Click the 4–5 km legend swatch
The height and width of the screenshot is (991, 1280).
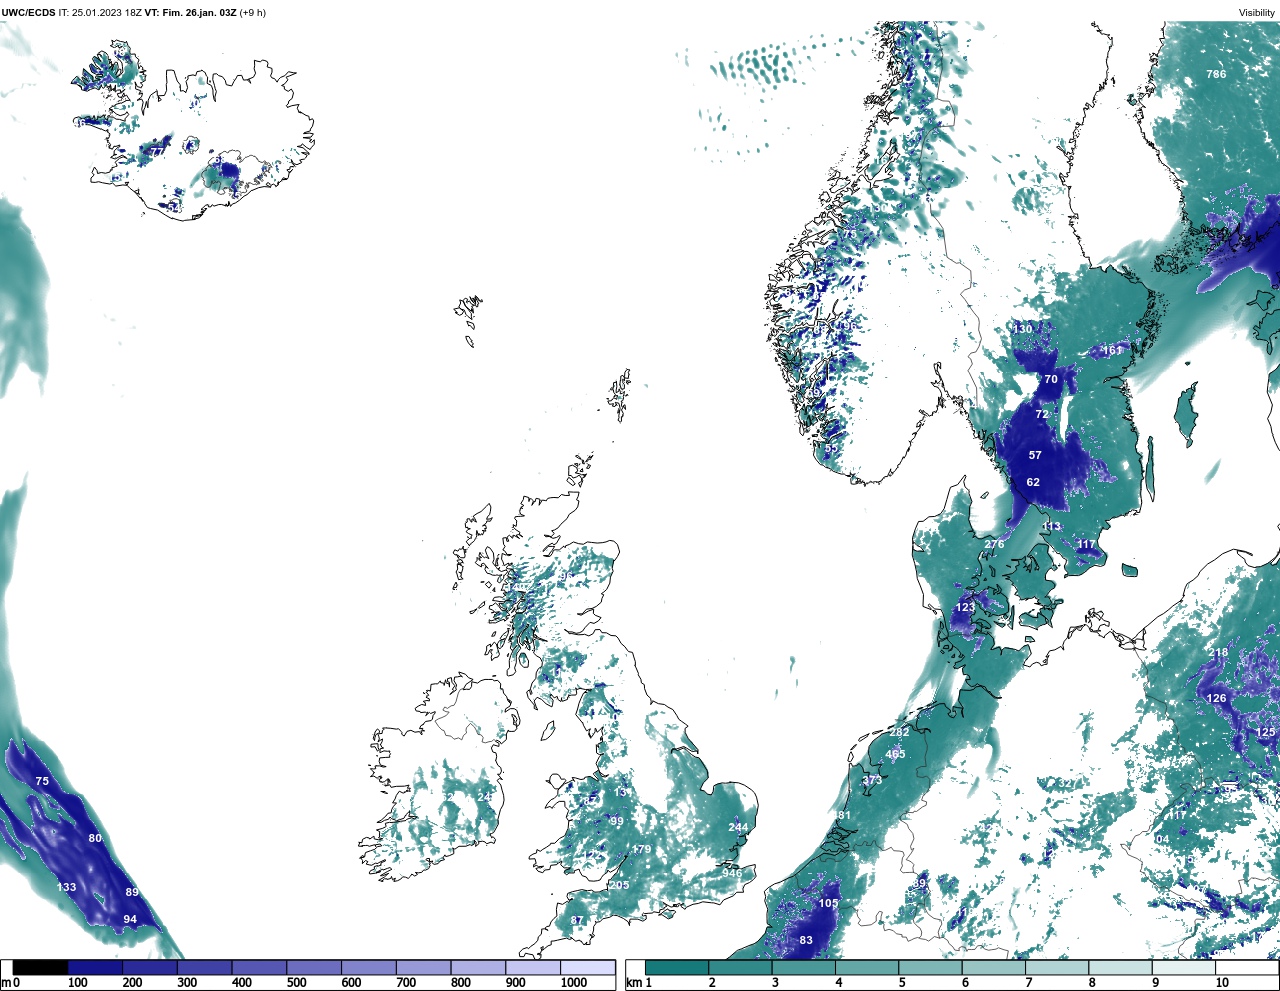(x=867, y=967)
